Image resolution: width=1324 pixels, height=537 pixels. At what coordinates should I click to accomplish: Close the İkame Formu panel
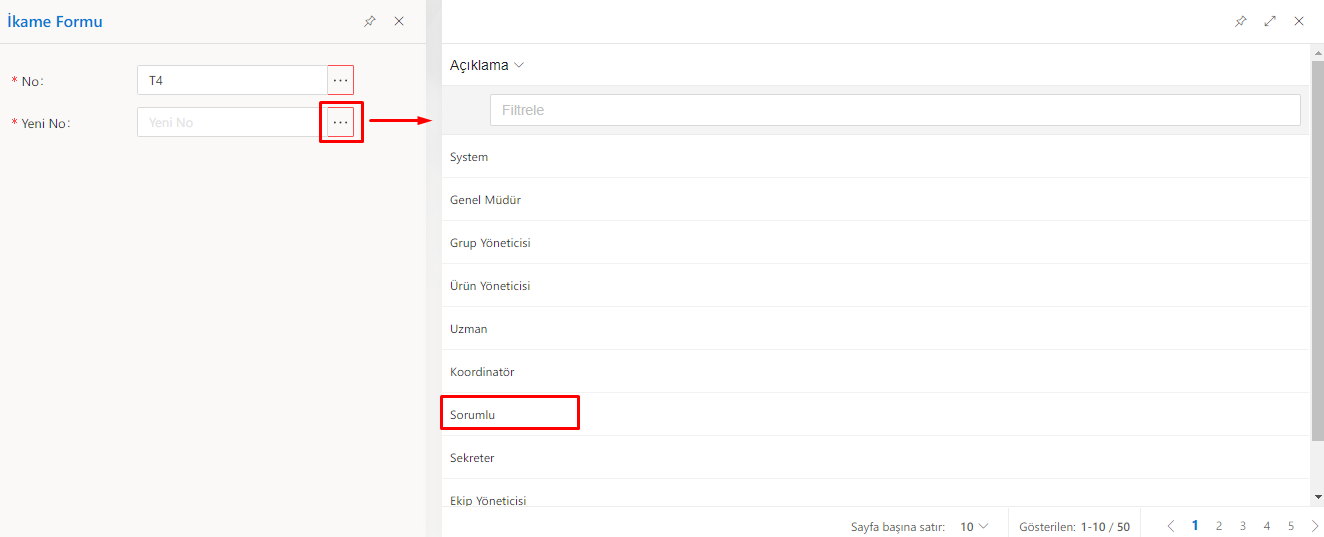coord(399,21)
